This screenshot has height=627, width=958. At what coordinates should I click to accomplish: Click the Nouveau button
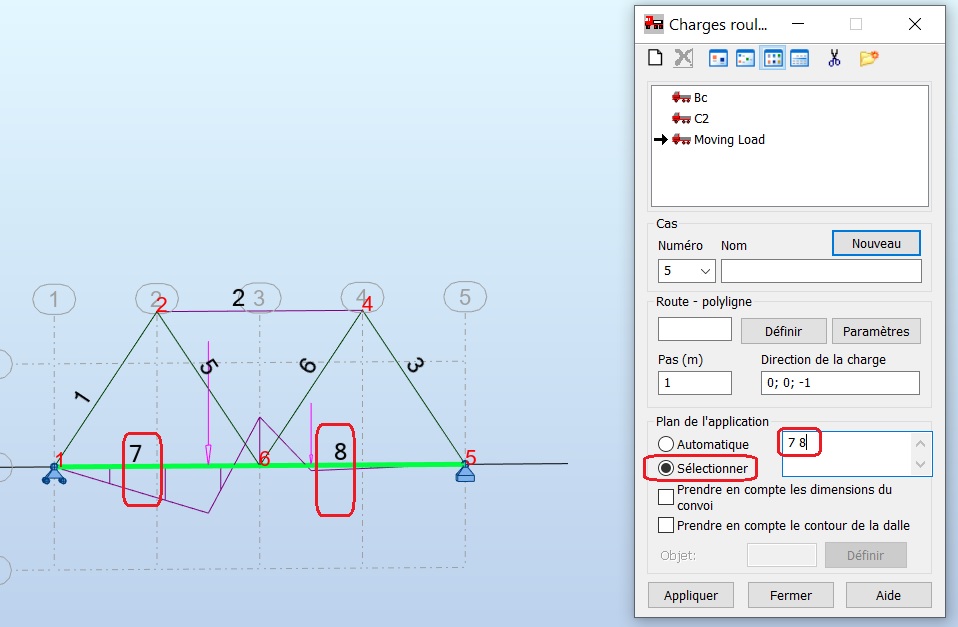point(876,243)
